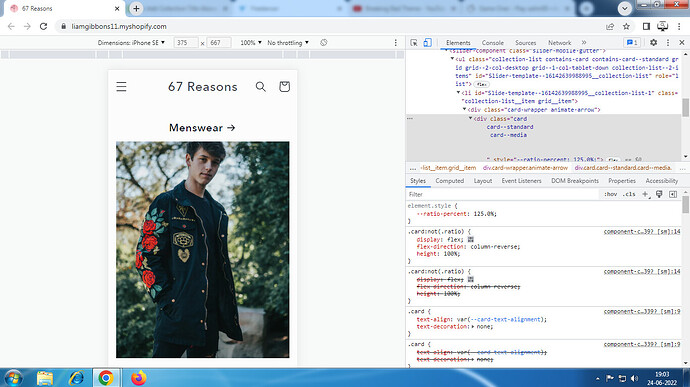Switch to the Console panel
Screen dimensions: 690x387
(492, 43)
